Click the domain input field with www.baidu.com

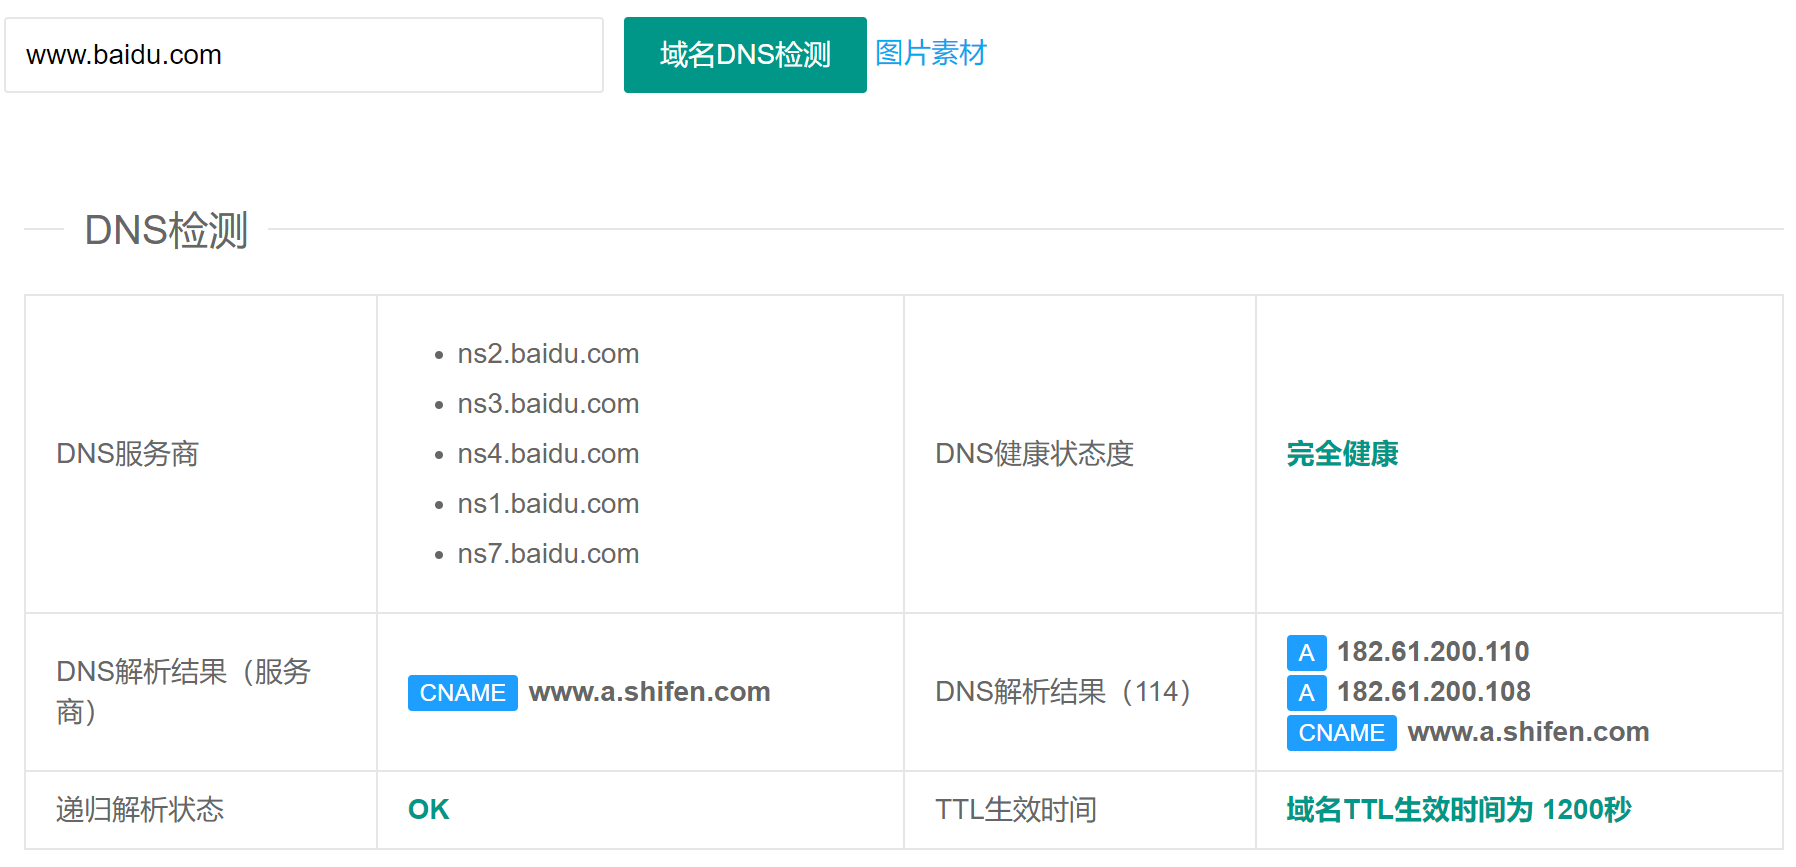[x=304, y=55]
